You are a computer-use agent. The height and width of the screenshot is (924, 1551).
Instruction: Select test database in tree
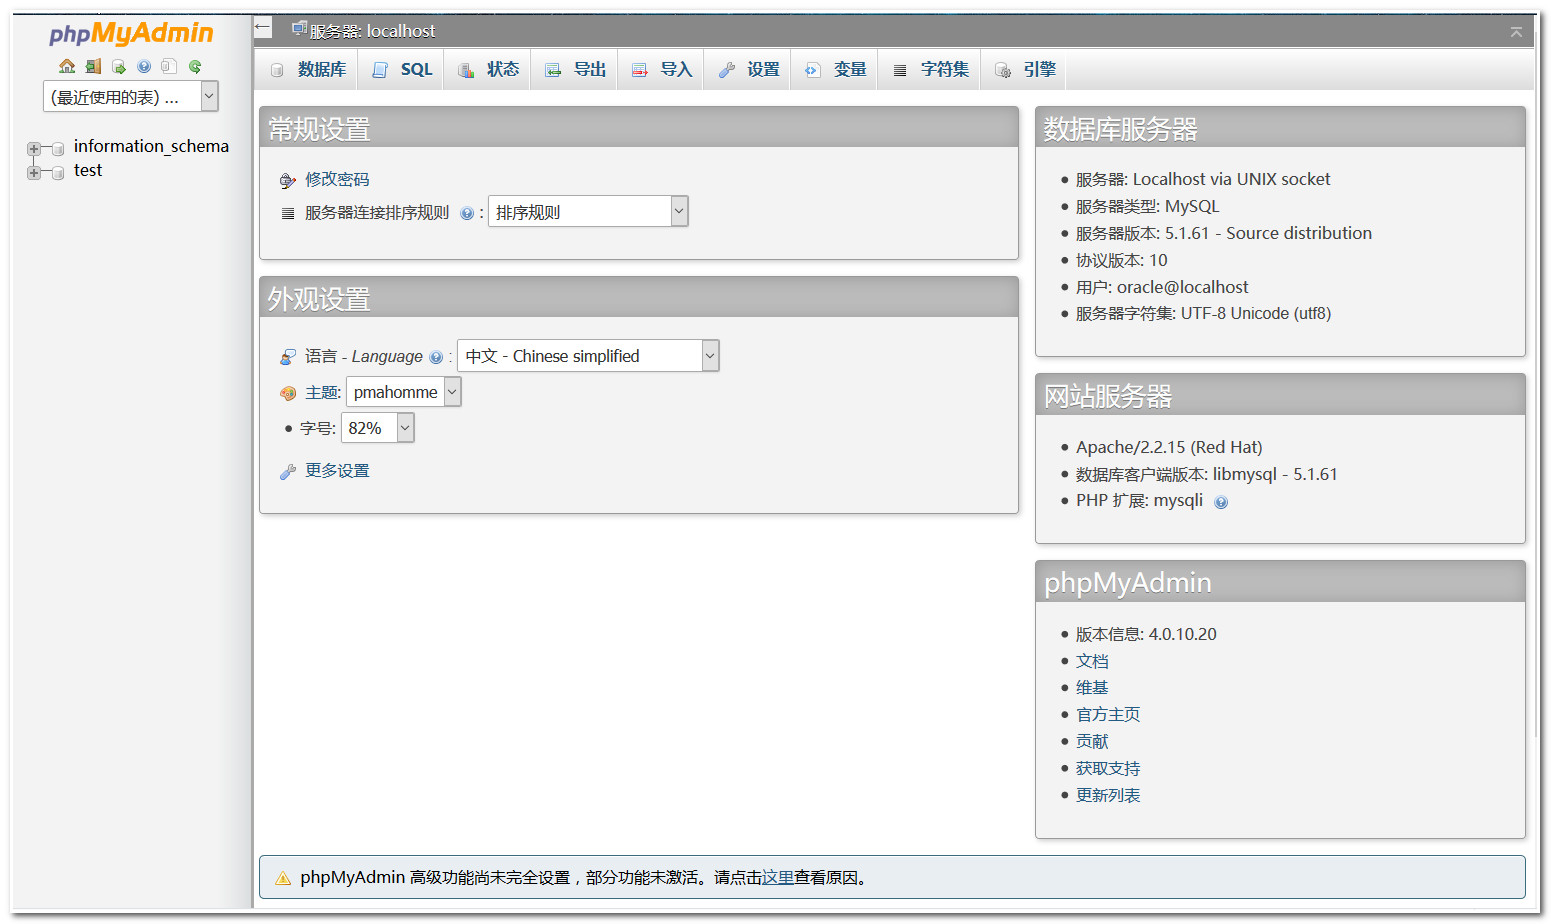pos(88,170)
